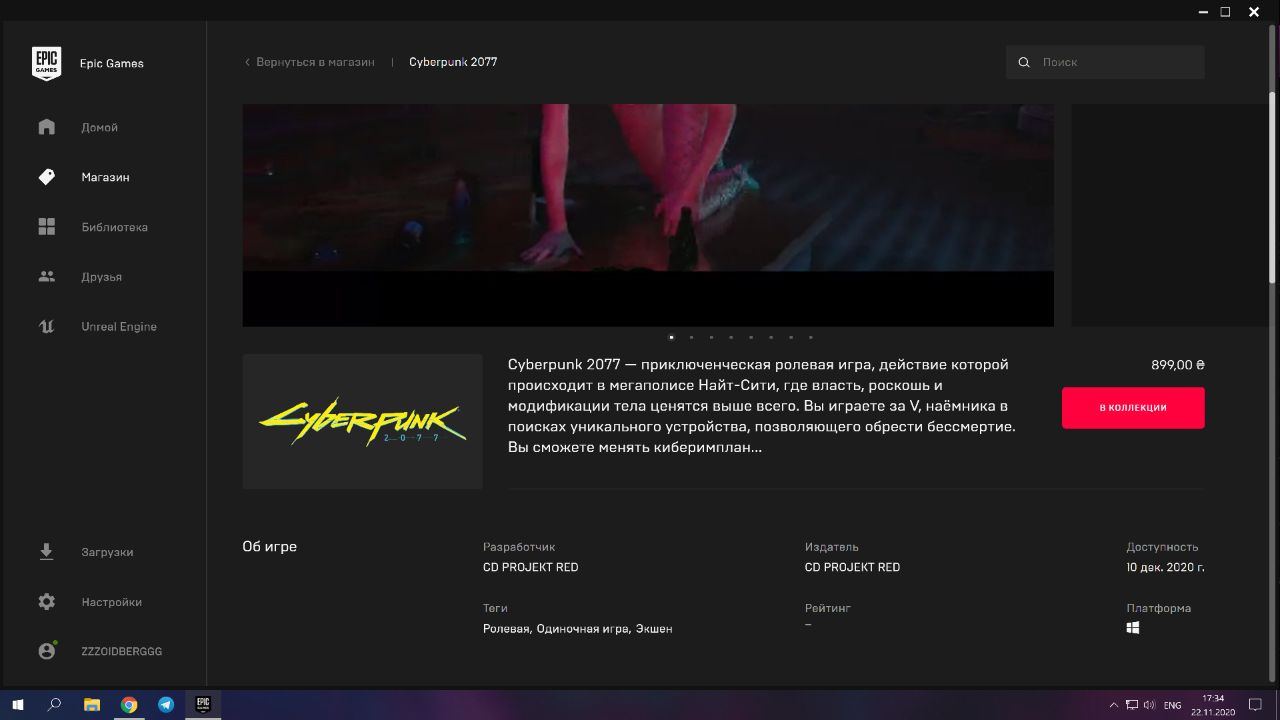Click the Об игре heading
The width and height of the screenshot is (1280, 720).
tap(270, 547)
